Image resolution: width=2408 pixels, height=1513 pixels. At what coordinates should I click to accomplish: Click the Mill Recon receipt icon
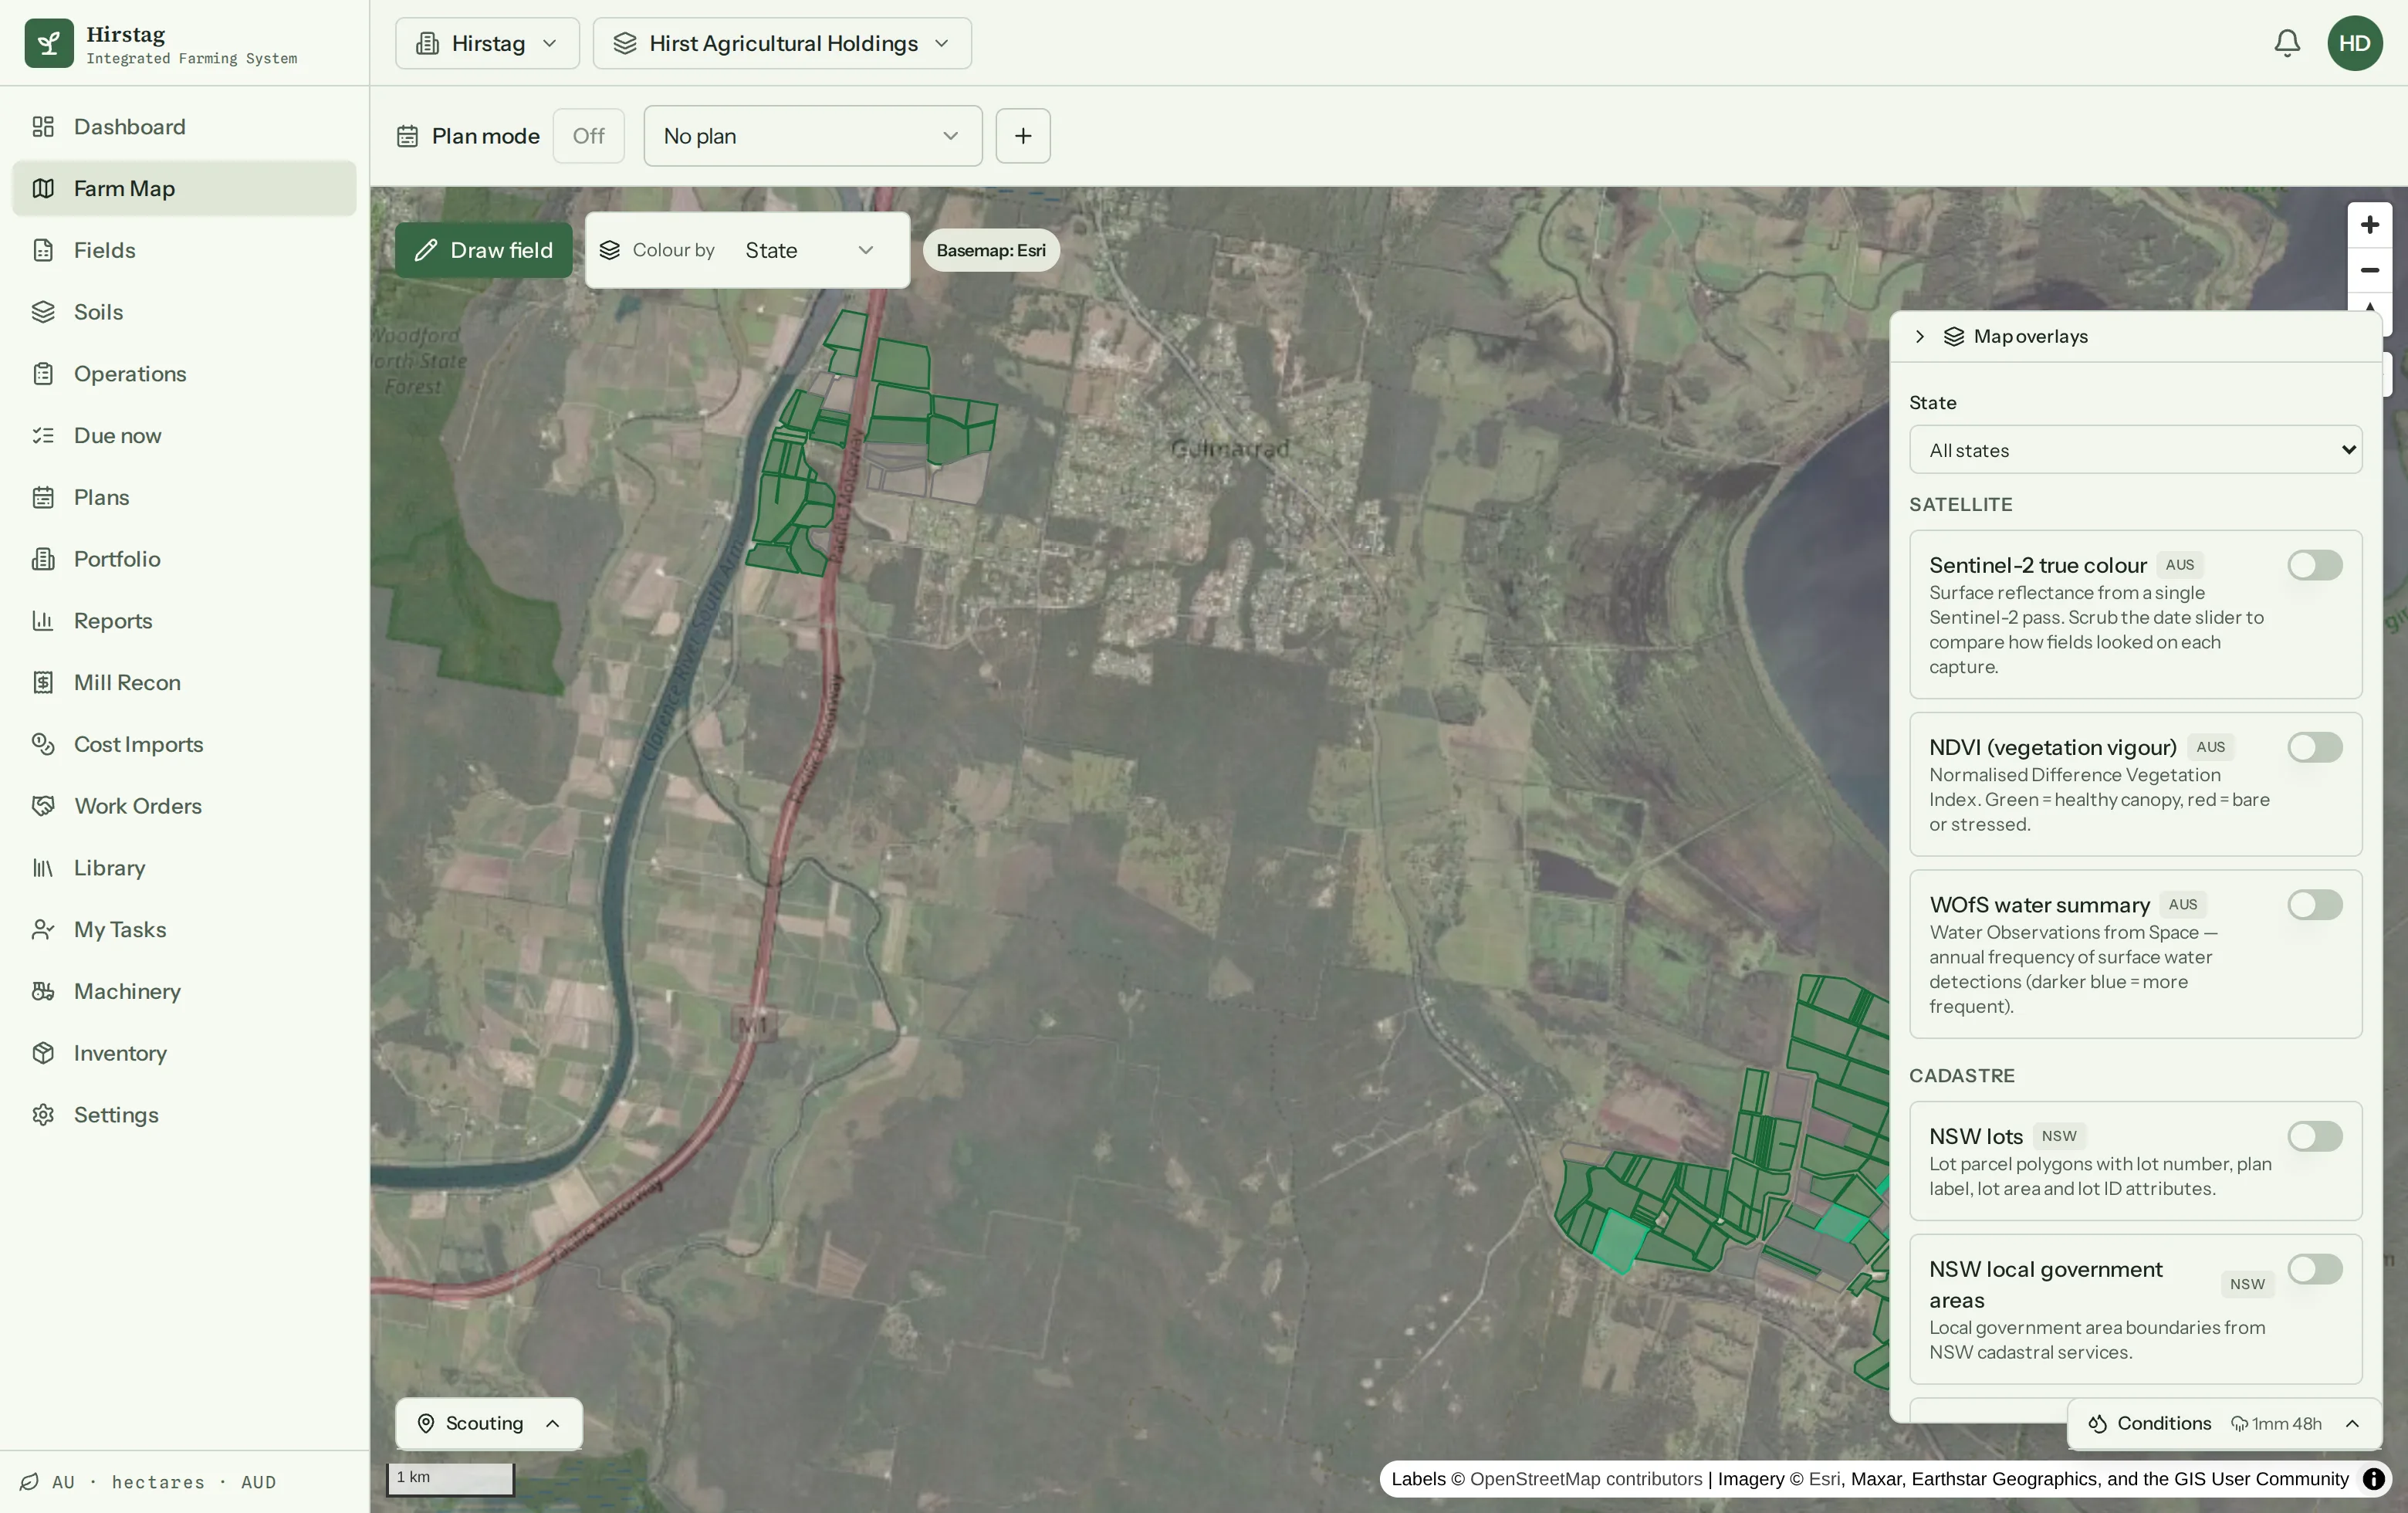pos(43,682)
